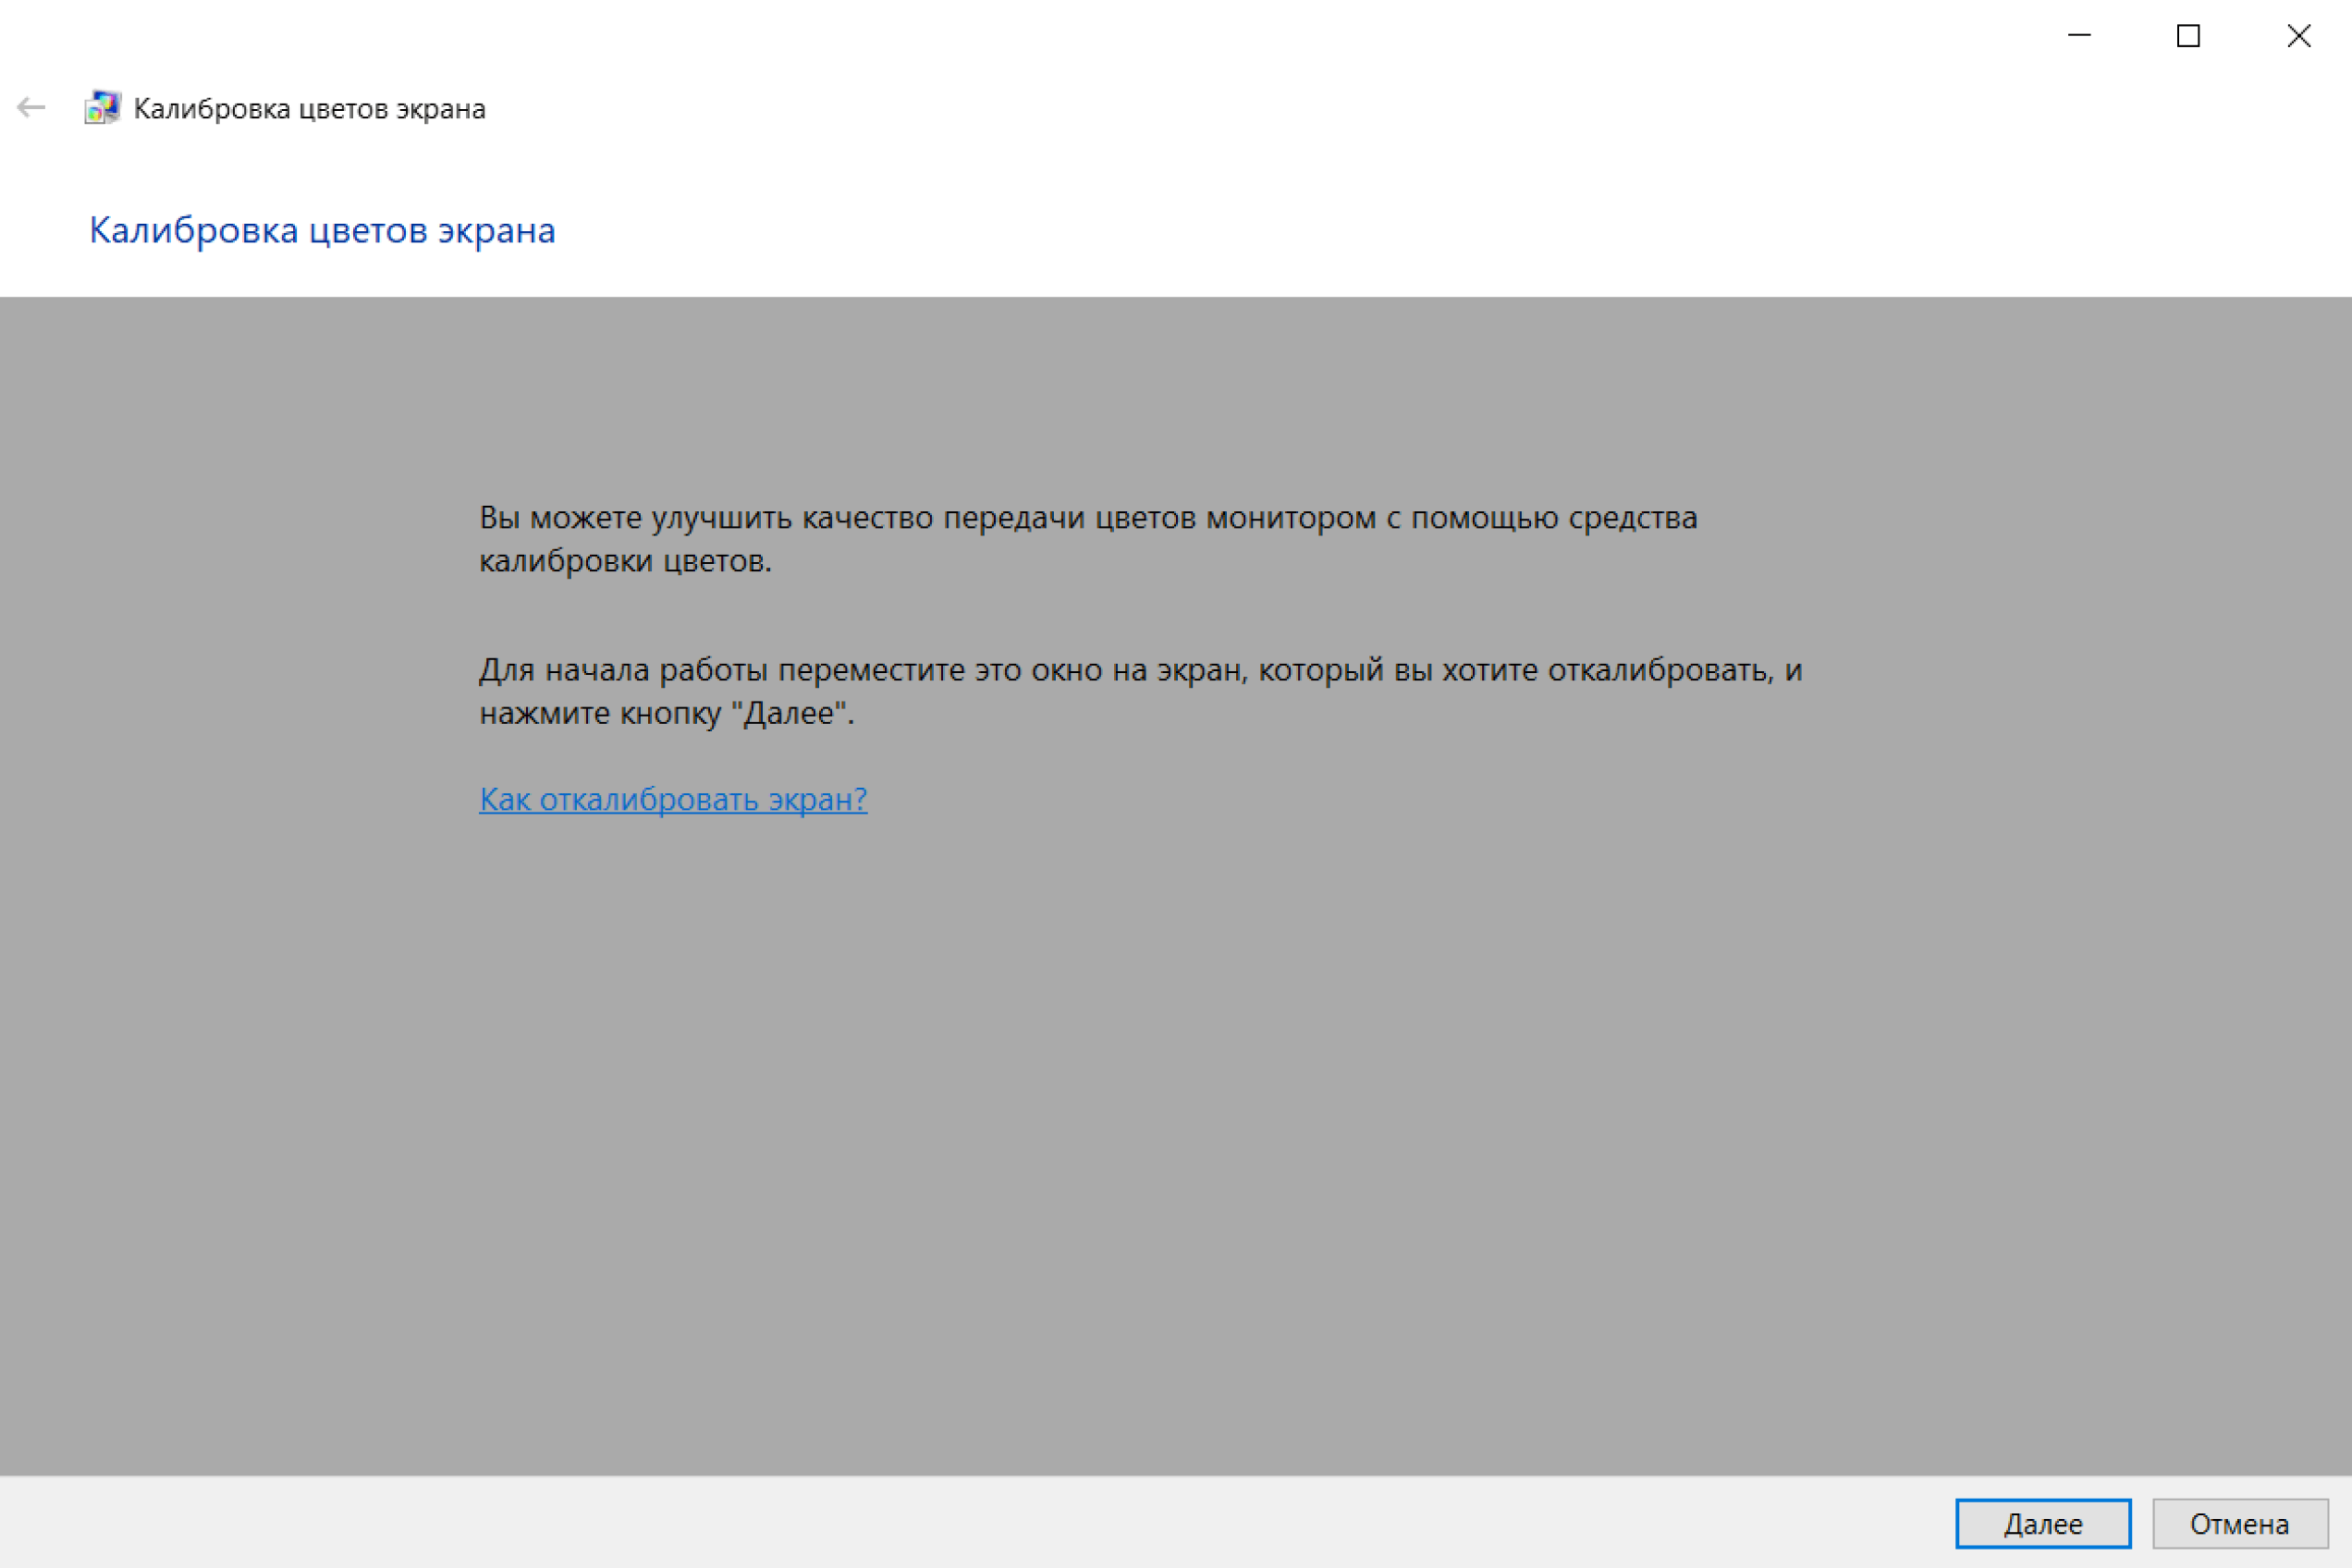Click the paragraph starting "Для начала работы"
This screenshot has width=2352, height=1568.
tap(1140, 670)
